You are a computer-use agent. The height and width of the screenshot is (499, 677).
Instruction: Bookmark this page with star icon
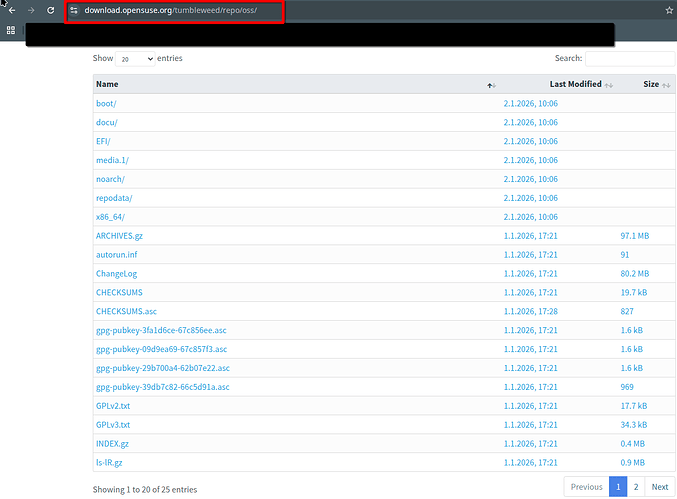668,10
